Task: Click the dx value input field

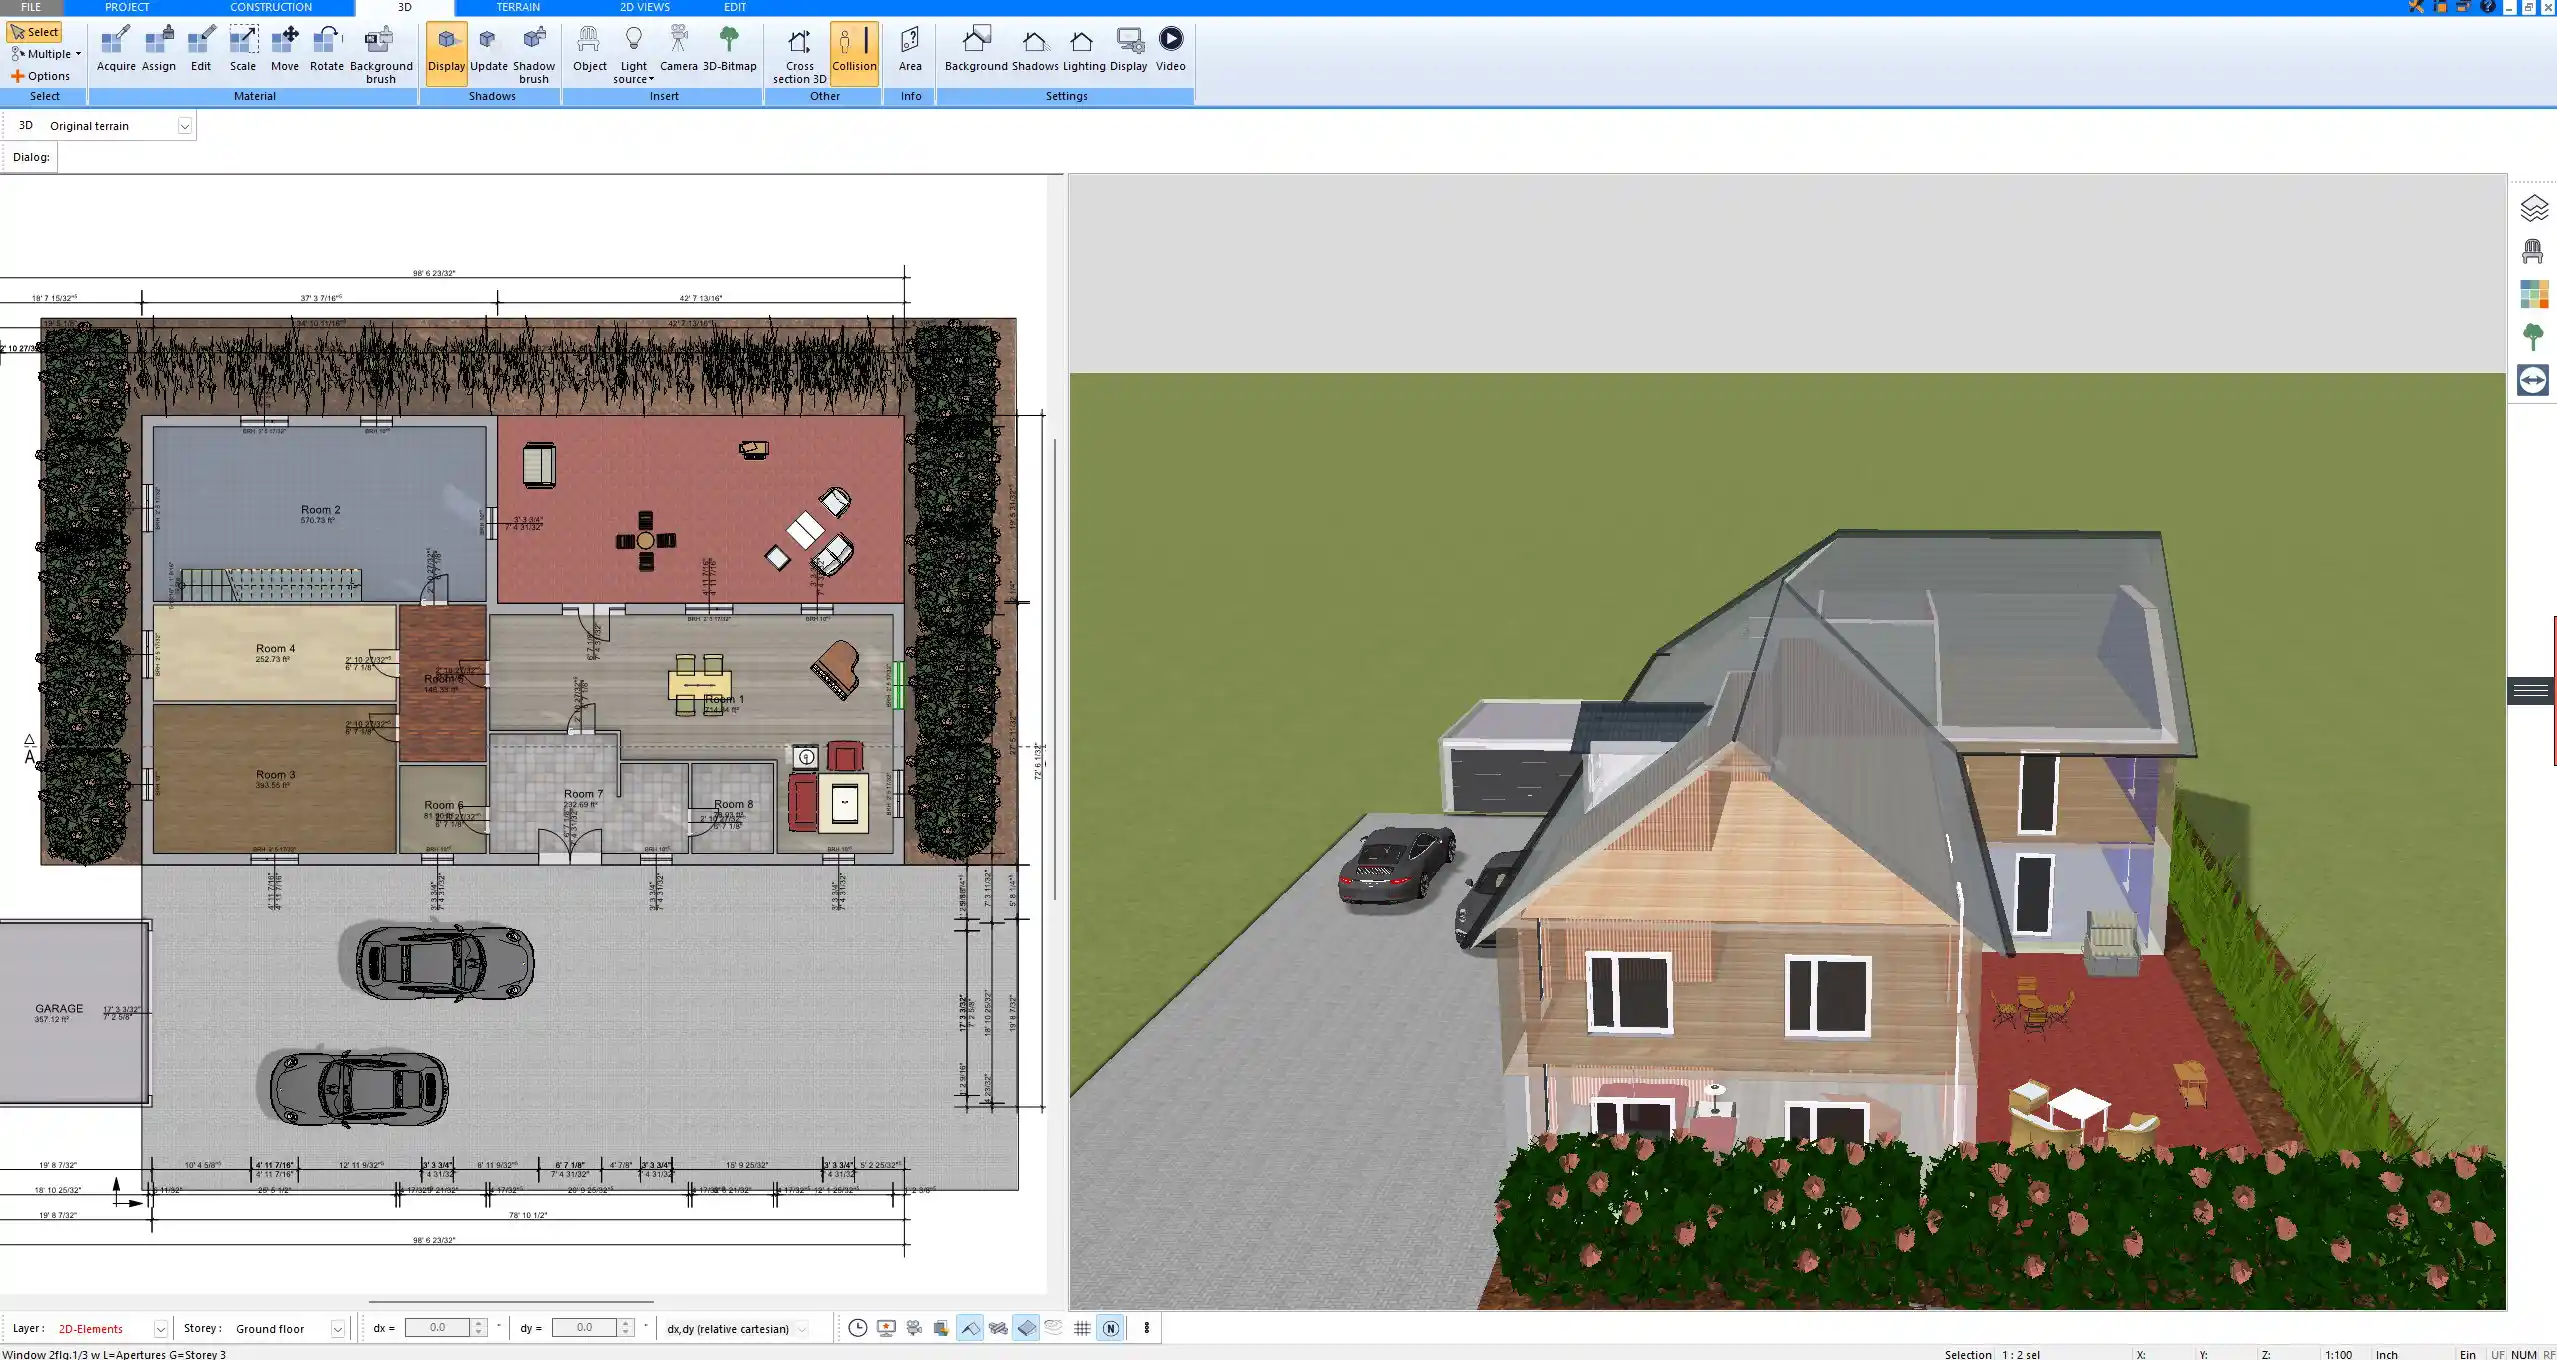Action: 437,1328
